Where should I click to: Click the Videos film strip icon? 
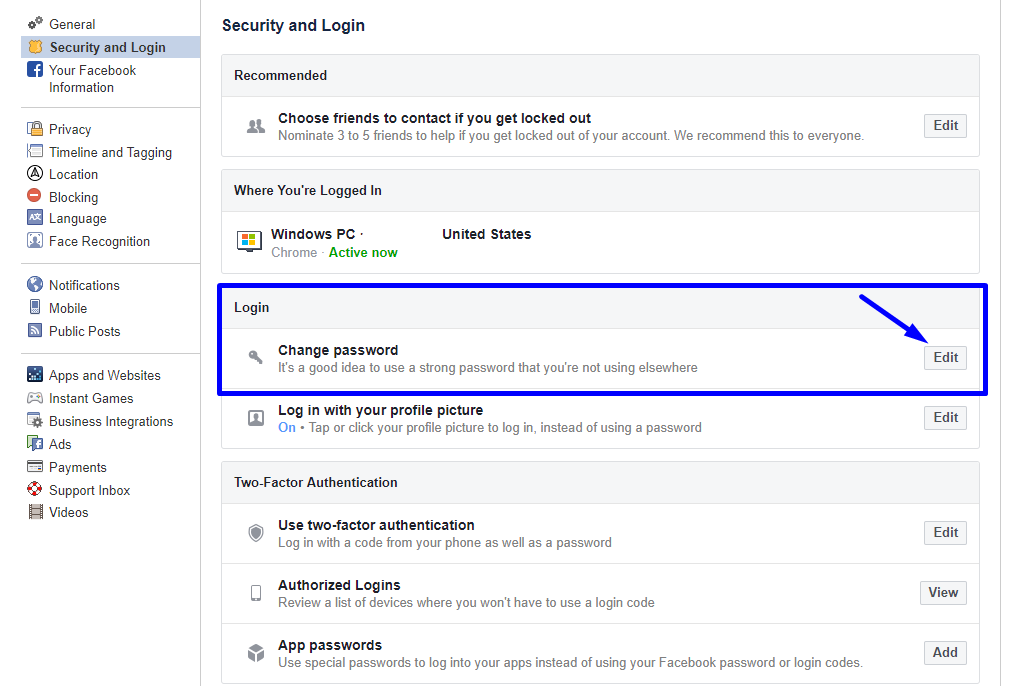[35, 512]
